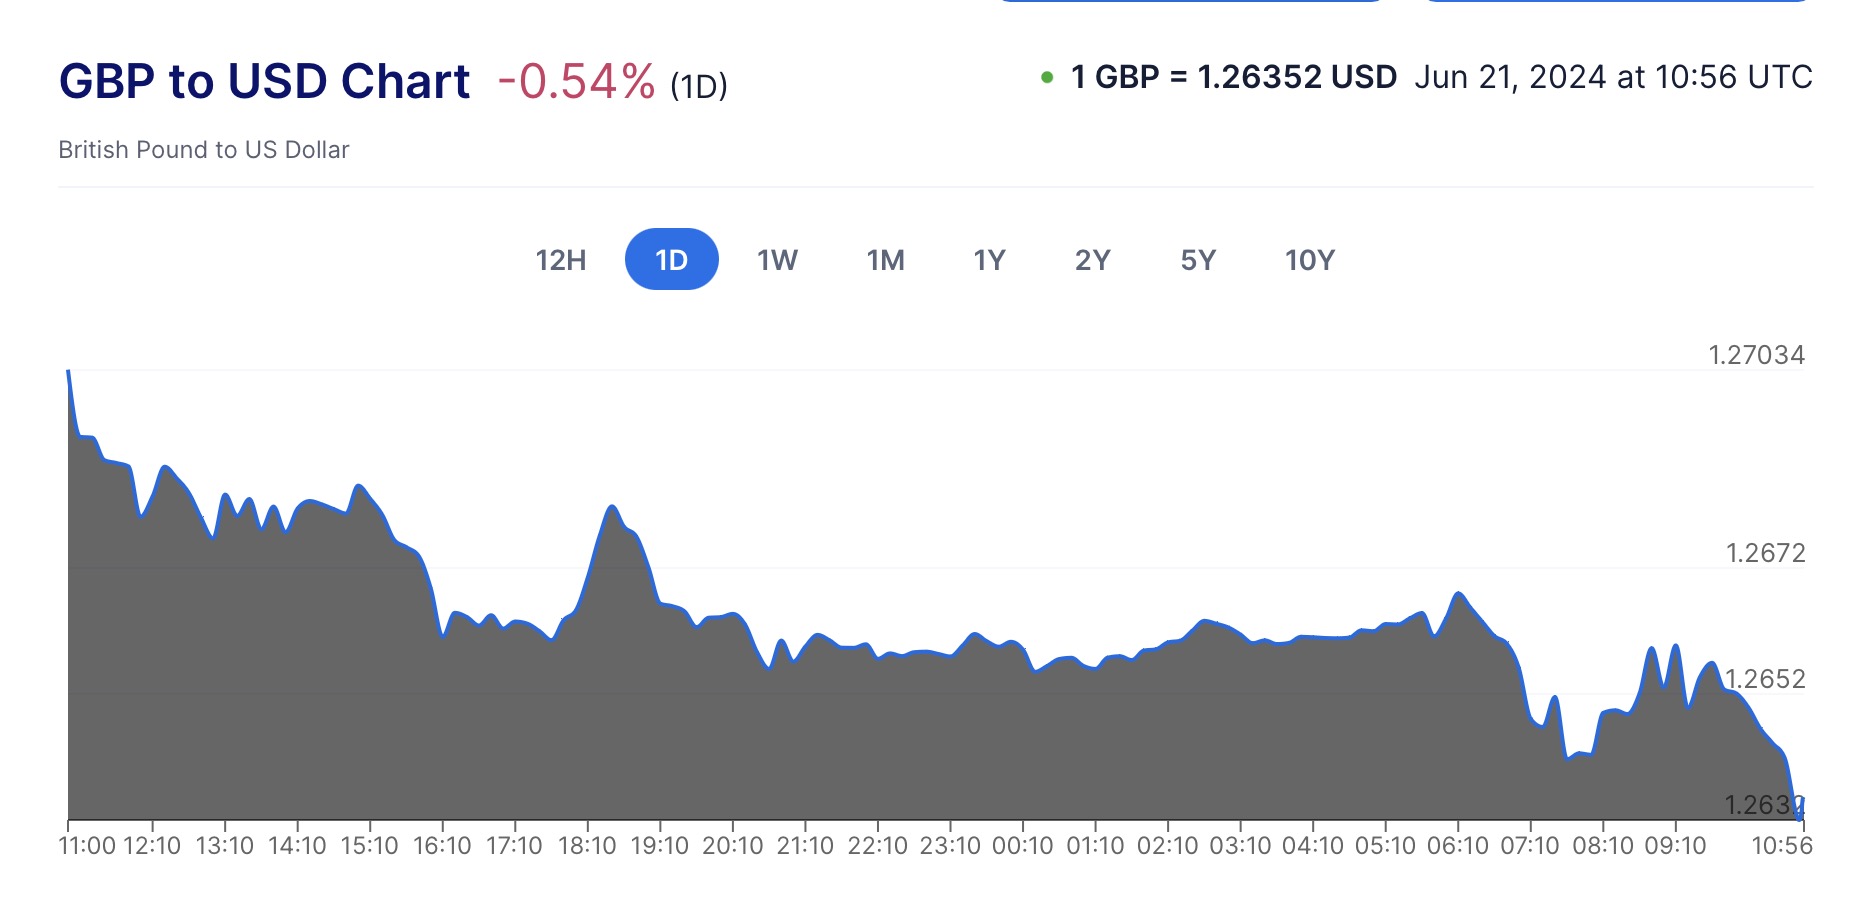Click the 10:56 final time label

click(x=1781, y=846)
